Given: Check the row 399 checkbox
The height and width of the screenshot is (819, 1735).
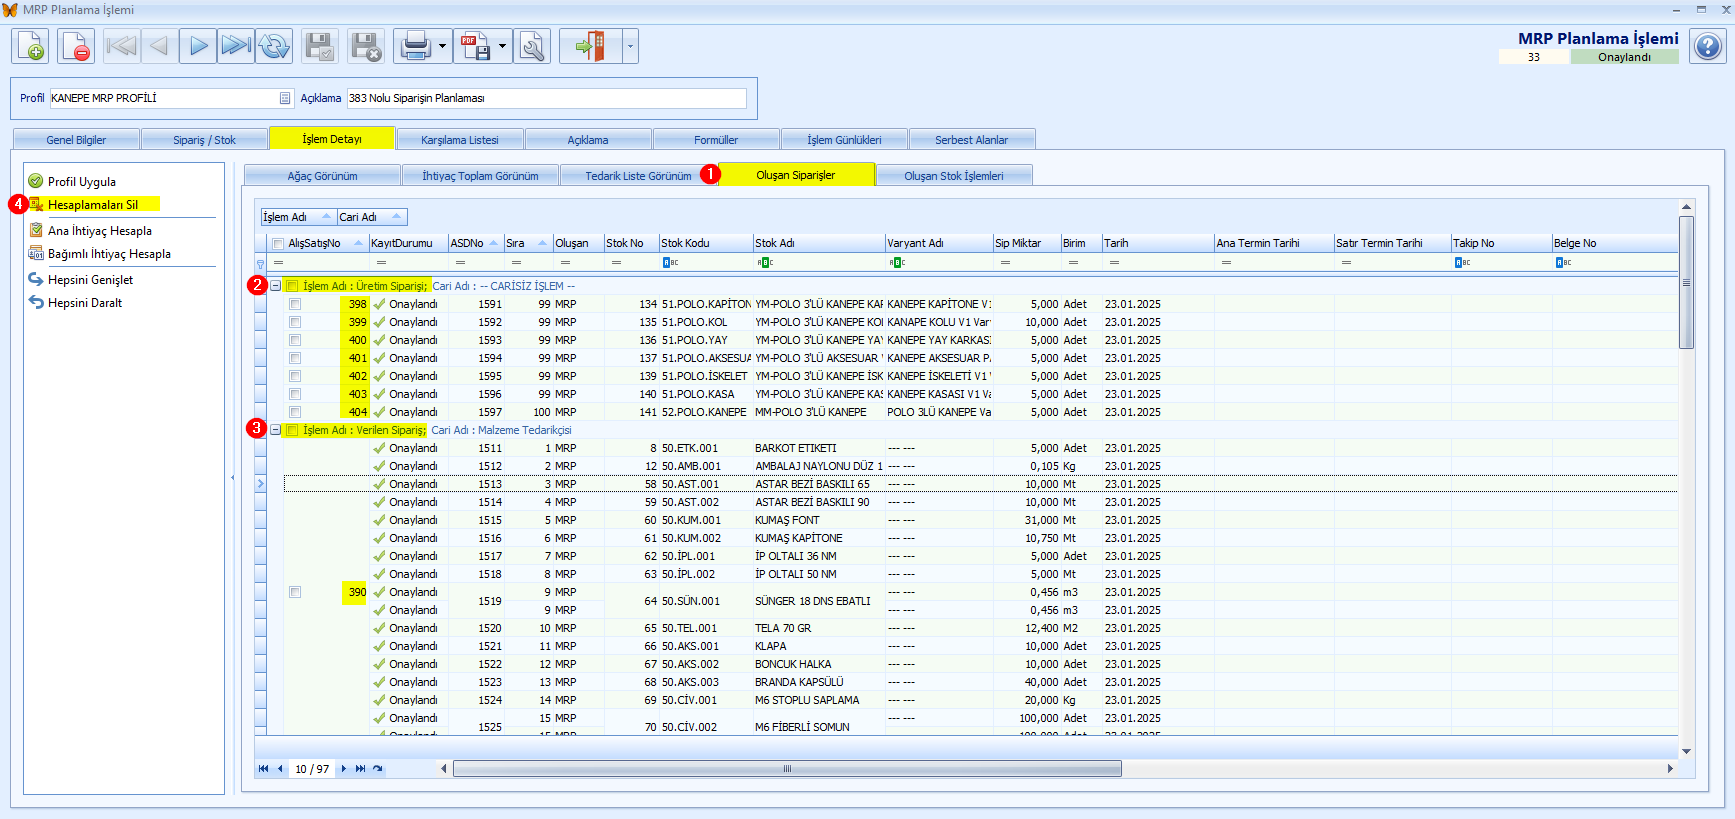Looking at the screenshot, I should tap(295, 322).
